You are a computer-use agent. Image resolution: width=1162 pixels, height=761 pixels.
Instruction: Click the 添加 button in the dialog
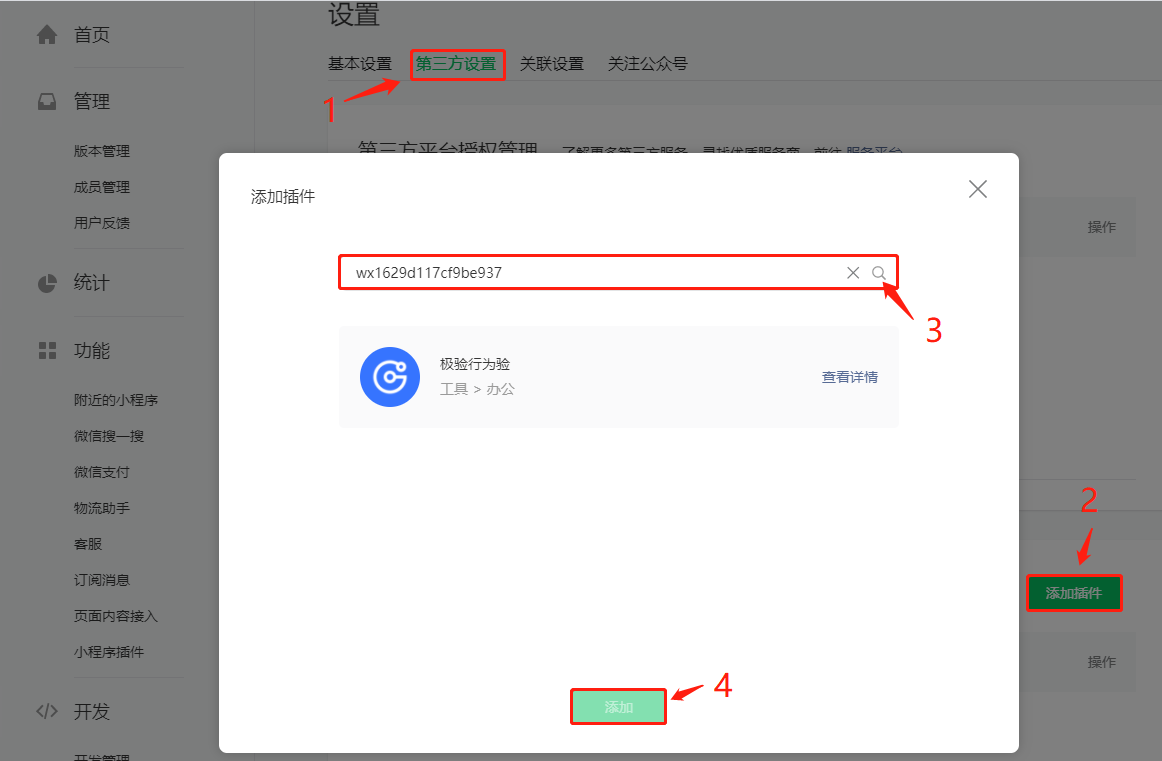(618, 706)
